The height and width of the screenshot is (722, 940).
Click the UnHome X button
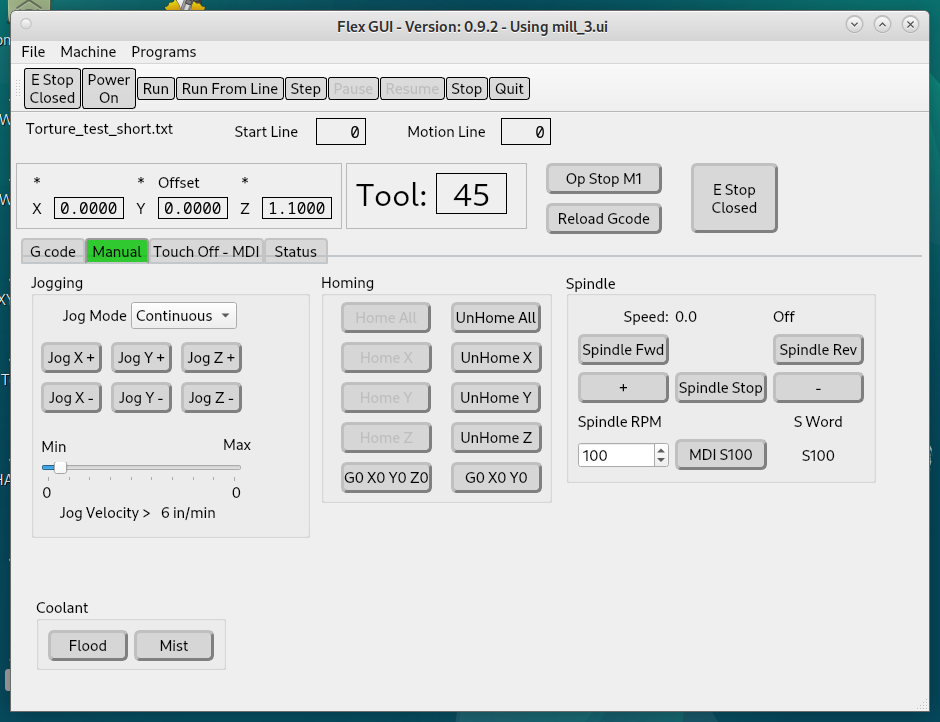(496, 358)
